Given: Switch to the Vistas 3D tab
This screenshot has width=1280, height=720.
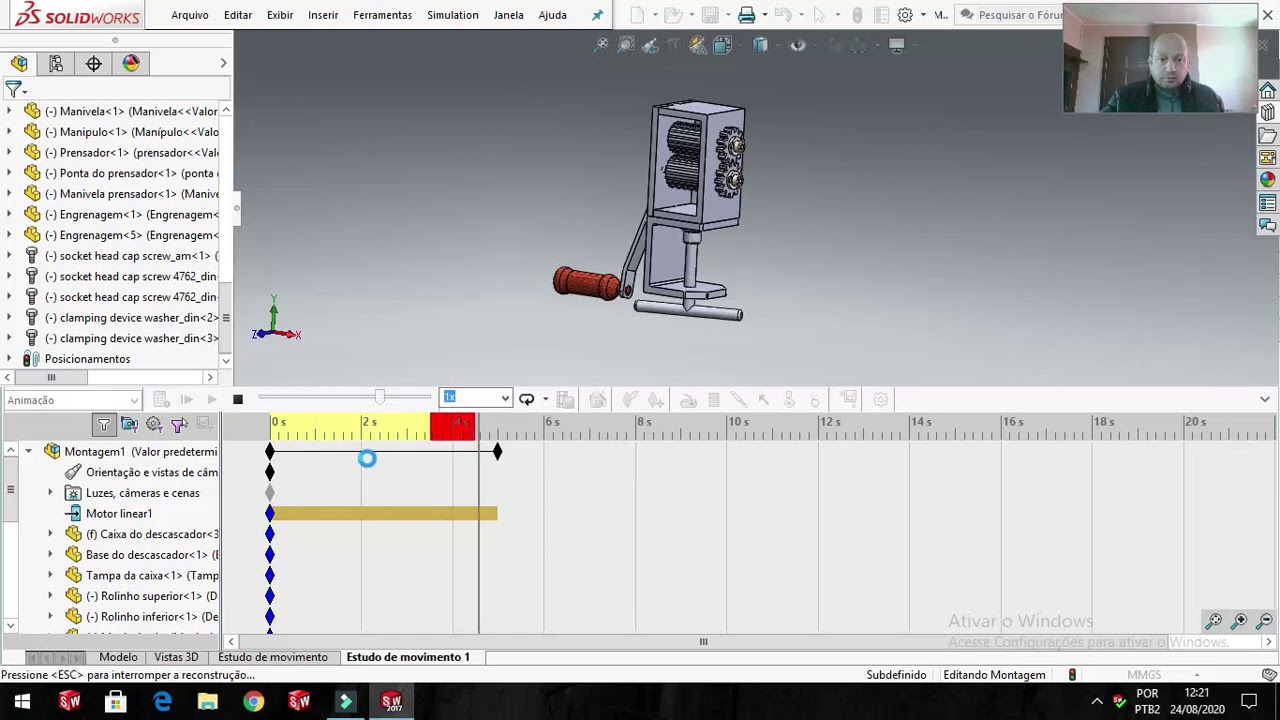Looking at the screenshot, I should pyautogui.click(x=176, y=657).
